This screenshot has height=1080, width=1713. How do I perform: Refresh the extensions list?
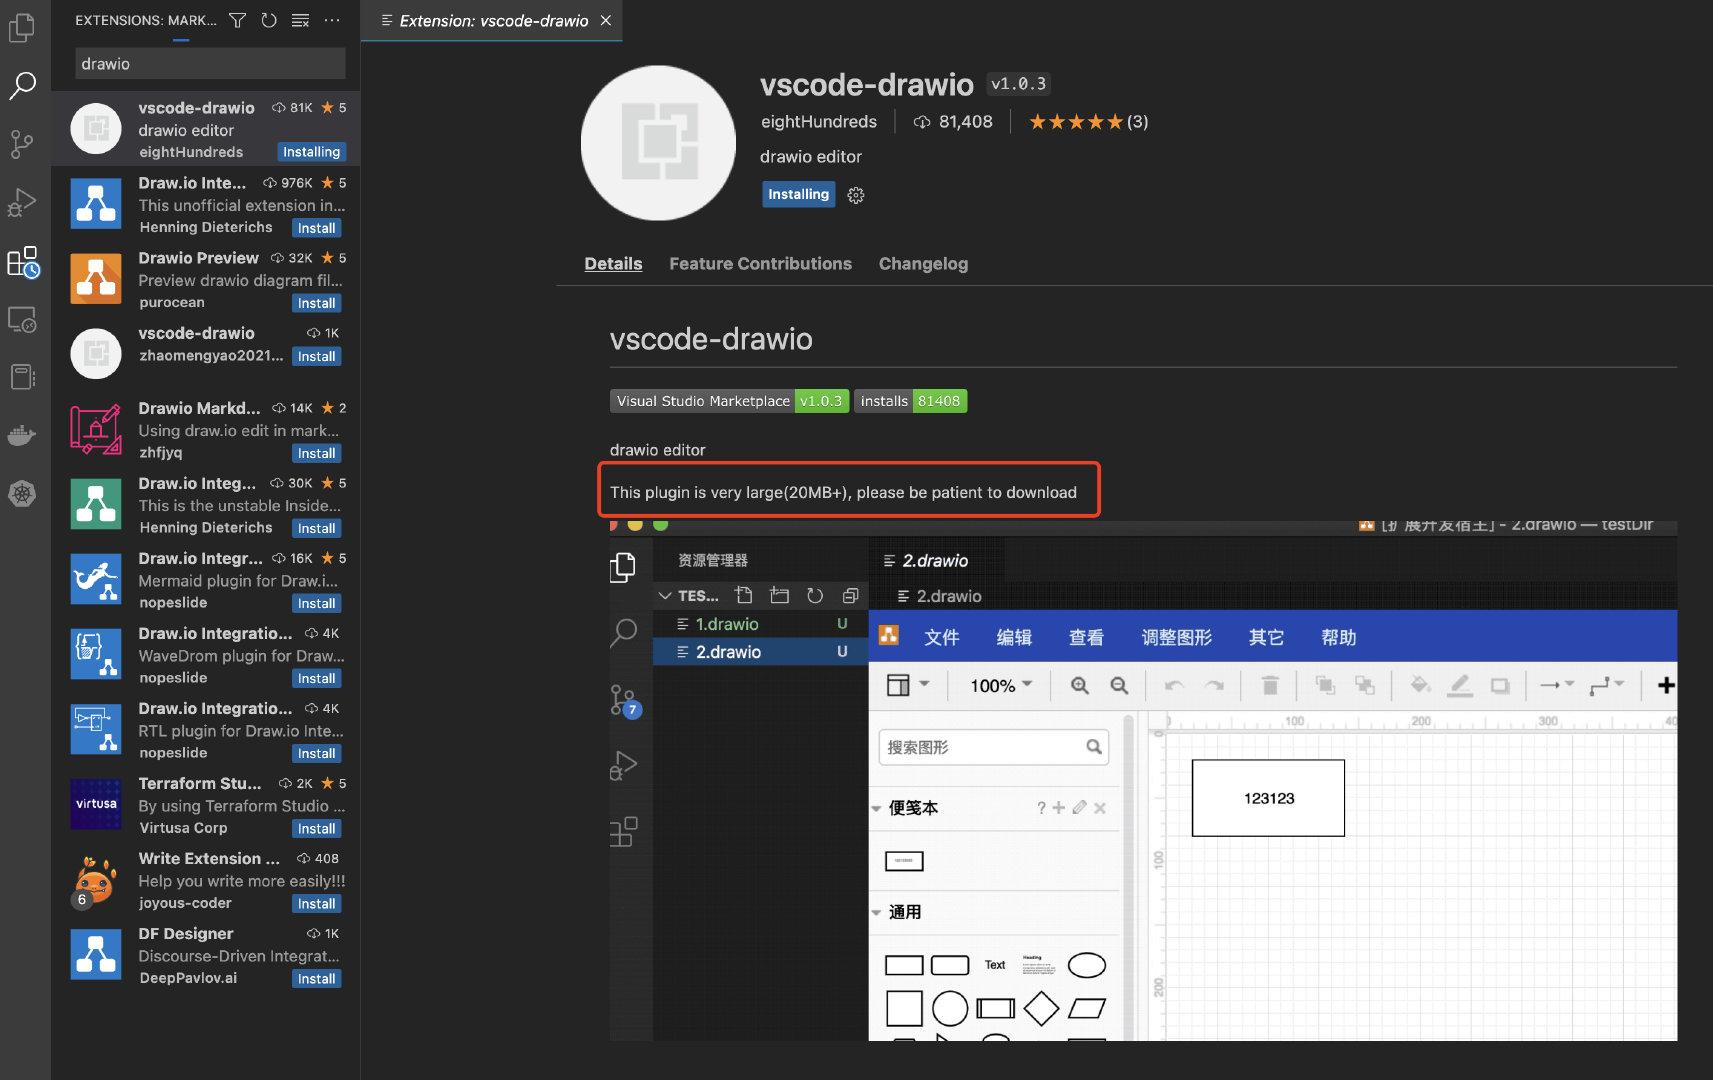[x=269, y=20]
